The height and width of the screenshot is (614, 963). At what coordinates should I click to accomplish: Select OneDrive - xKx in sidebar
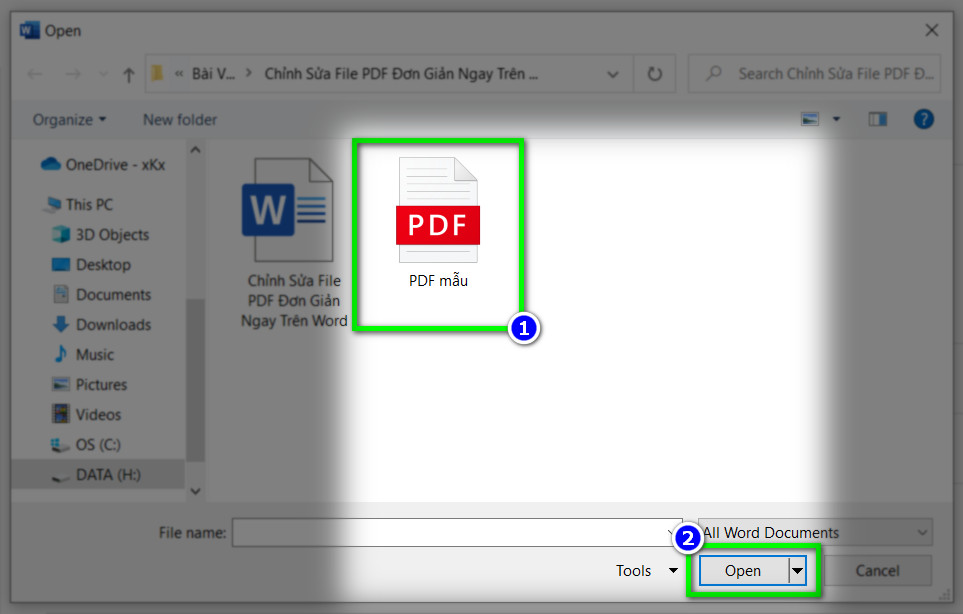click(x=103, y=165)
